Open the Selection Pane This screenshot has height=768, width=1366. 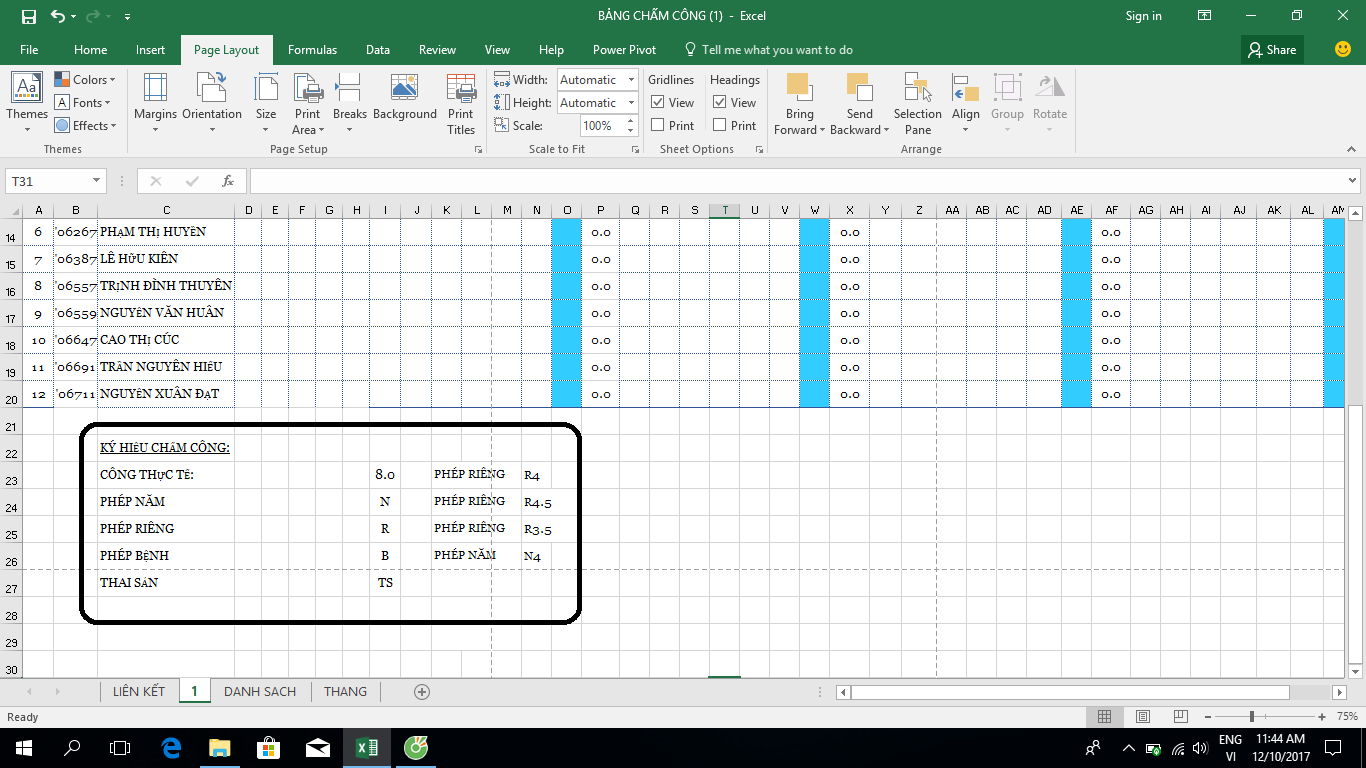tap(917, 103)
